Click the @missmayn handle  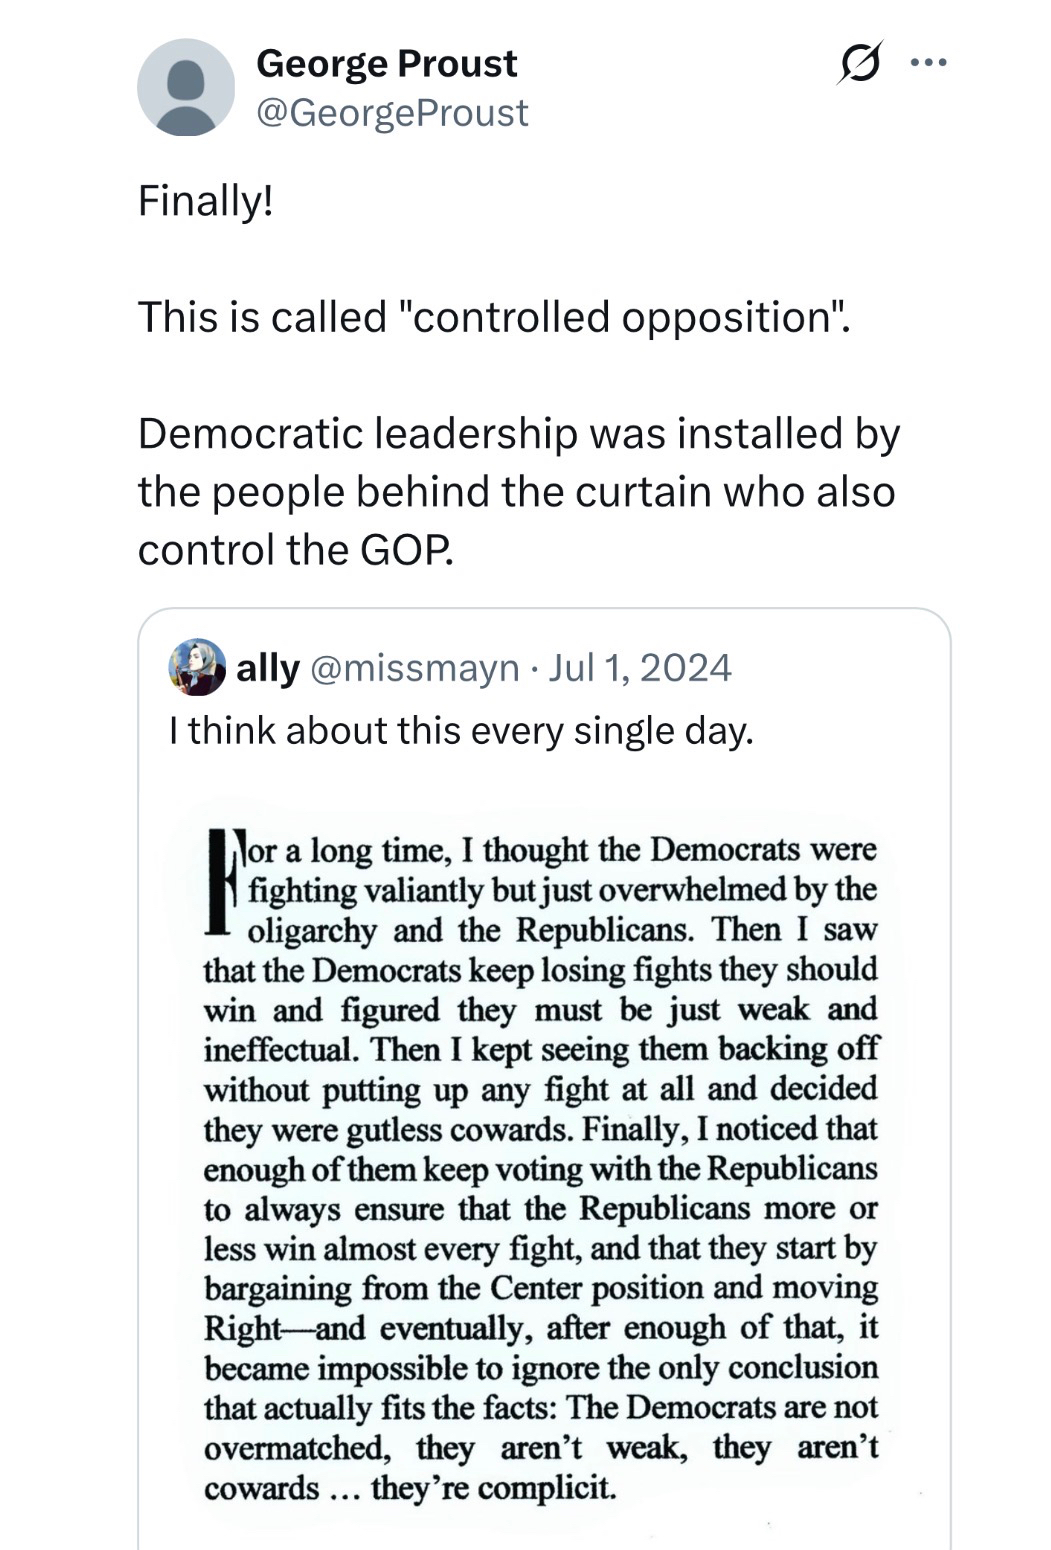[415, 668]
